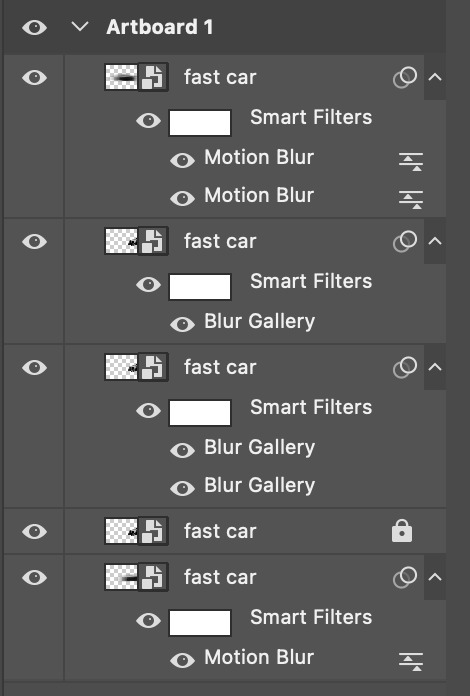This screenshot has height=696, width=470.
Task: Click smart filter indicator on bottom fast car layer
Action: point(405,577)
